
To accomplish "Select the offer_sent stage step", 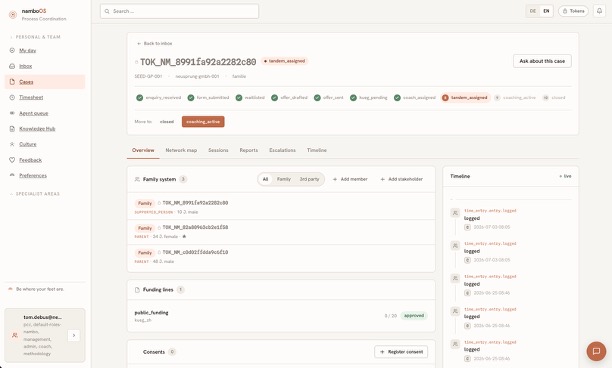I will [329, 98].
